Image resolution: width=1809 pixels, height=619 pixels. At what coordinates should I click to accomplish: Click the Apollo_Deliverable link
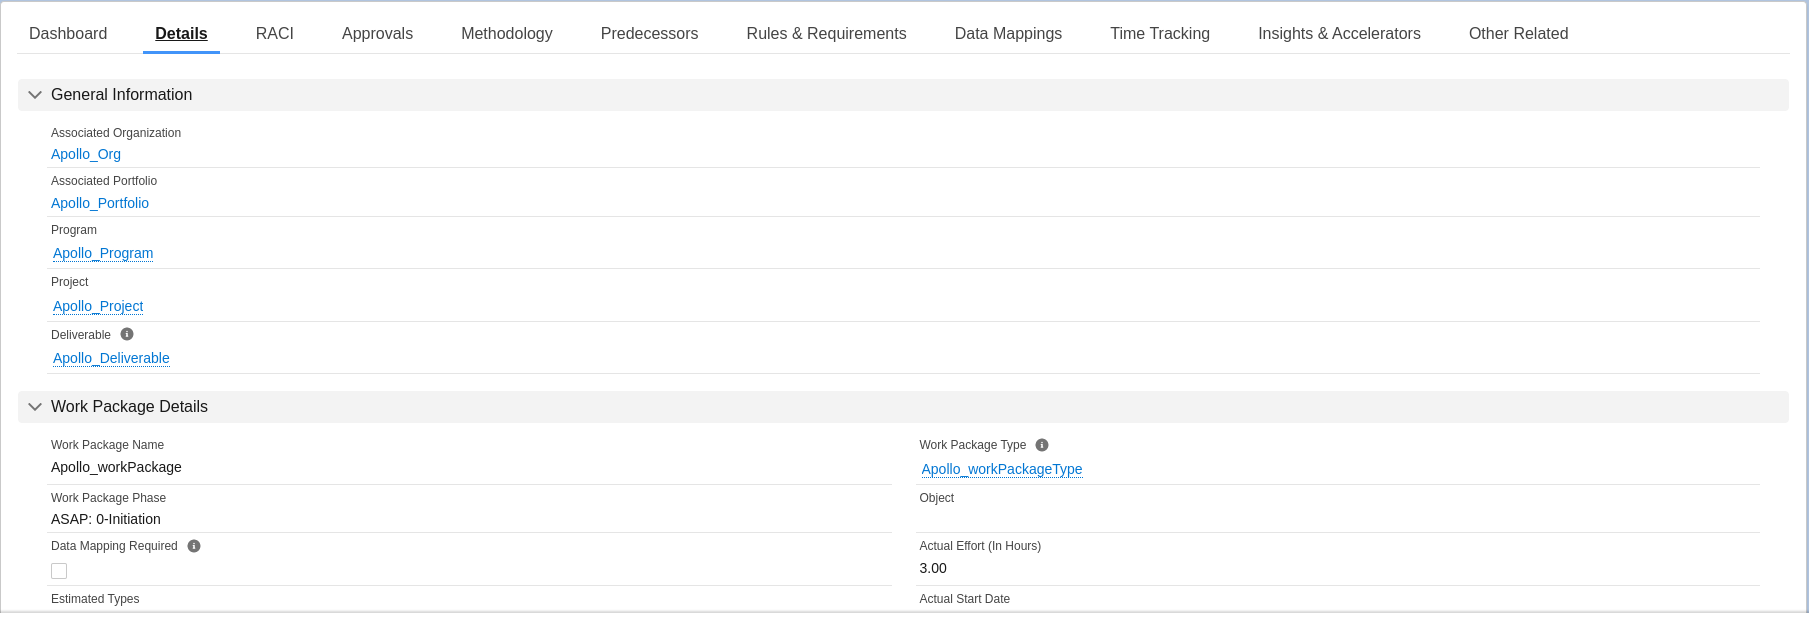[111, 358]
